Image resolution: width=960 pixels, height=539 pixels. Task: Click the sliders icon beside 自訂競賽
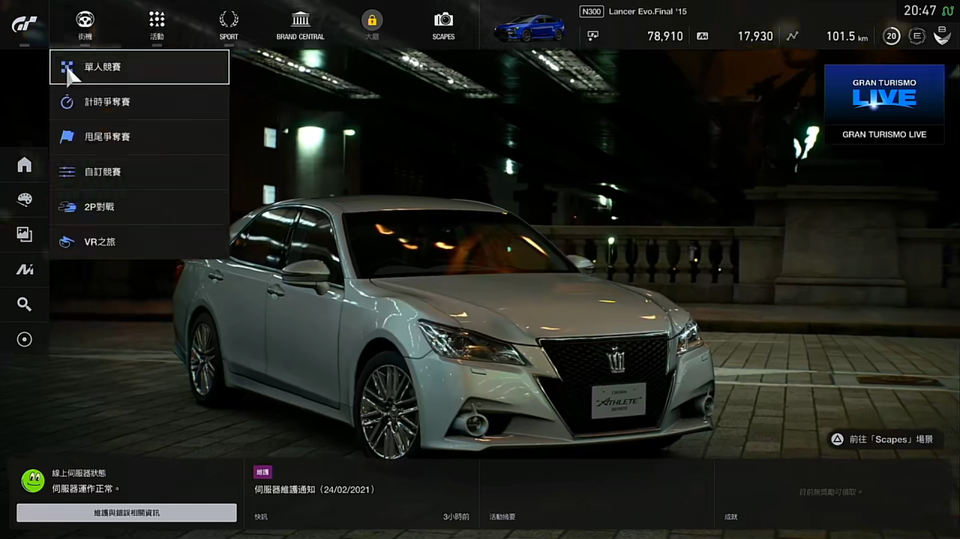click(x=67, y=172)
